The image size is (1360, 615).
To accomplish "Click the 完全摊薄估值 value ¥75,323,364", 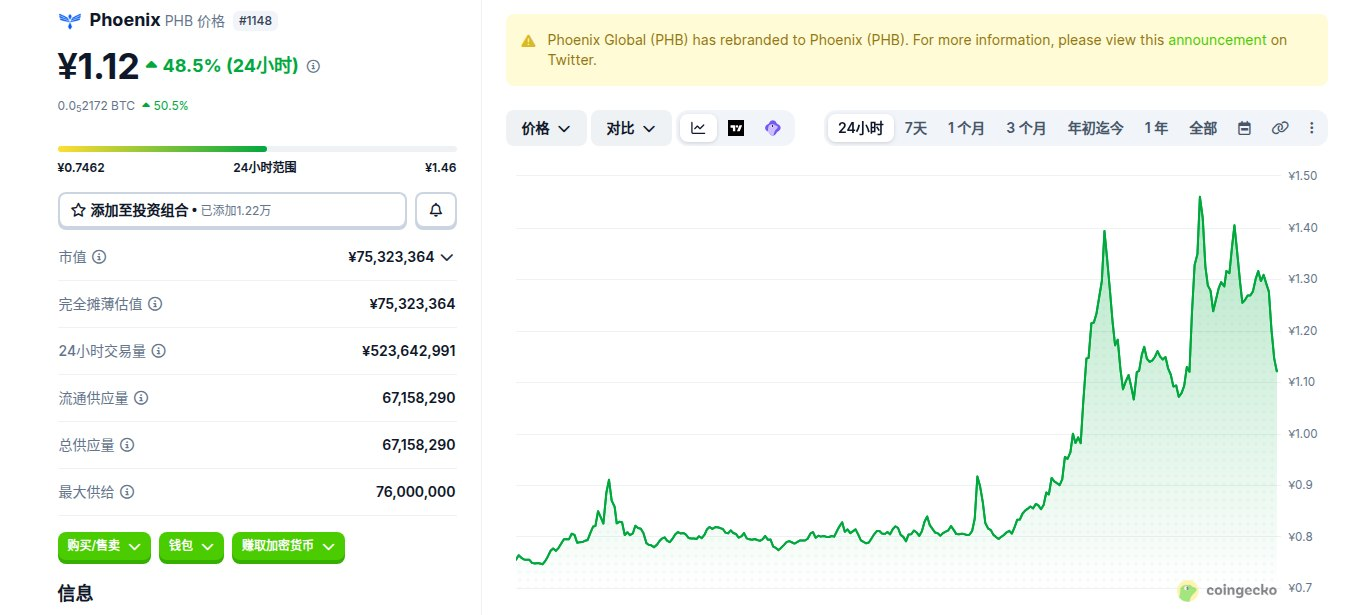I will click(412, 304).
